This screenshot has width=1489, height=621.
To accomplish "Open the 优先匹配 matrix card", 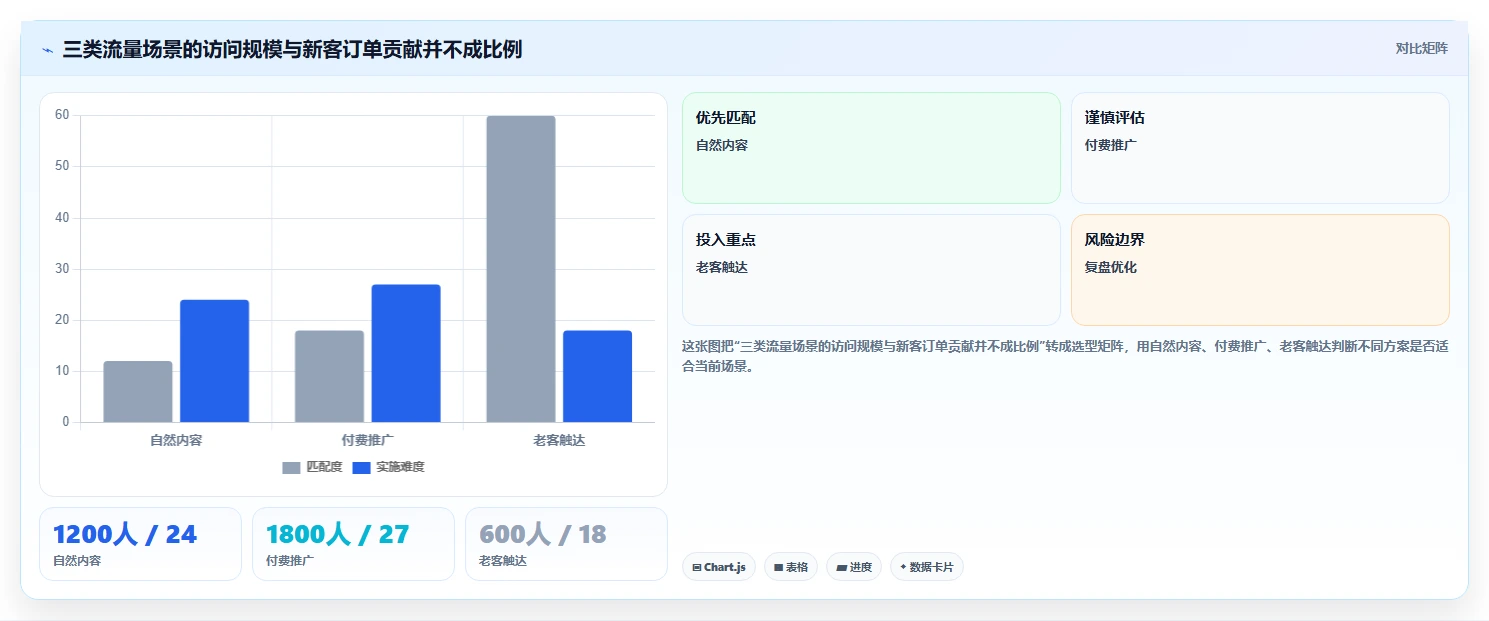I will [871, 148].
